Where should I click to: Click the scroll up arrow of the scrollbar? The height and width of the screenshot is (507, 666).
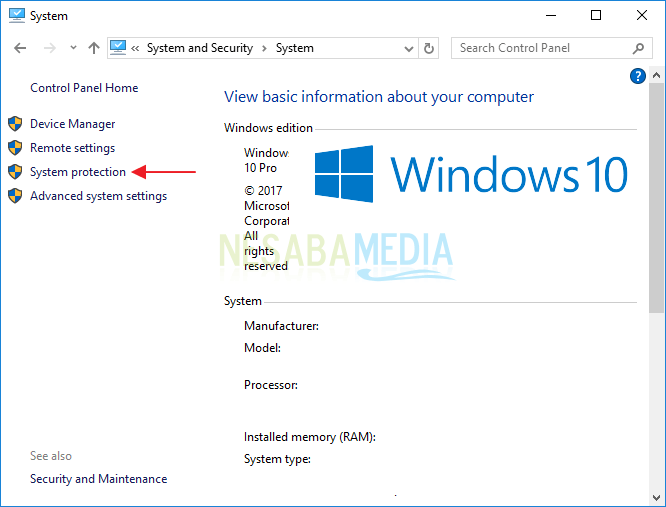point(656,76)
